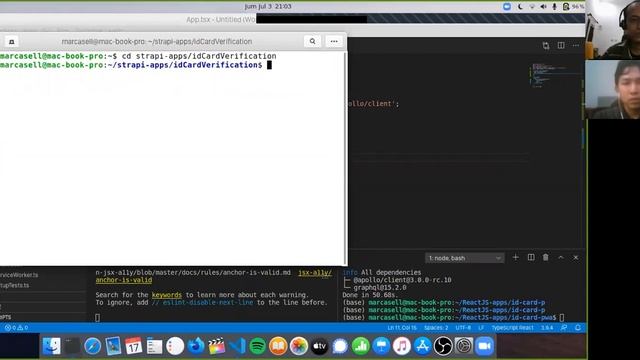This screenshot has width=640, height=360.
Task: Open App Store from the dock
Action: click(x=422, y=346)
